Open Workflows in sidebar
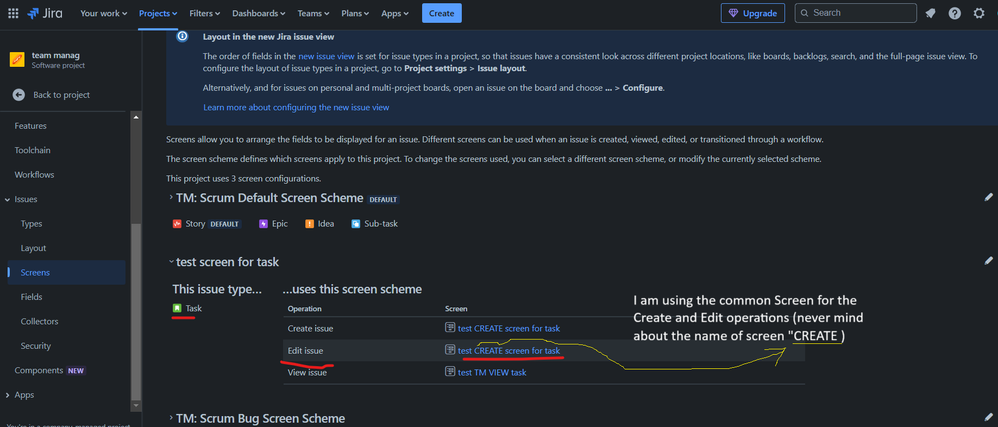Screen dimensions: 998x427 (x=34, y=174)
